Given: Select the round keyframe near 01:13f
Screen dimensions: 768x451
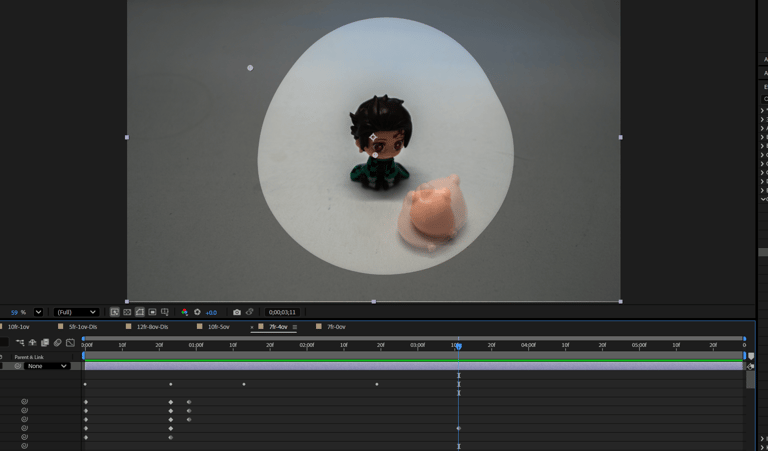Looking at the screenshot, I should tap(244, 384).
